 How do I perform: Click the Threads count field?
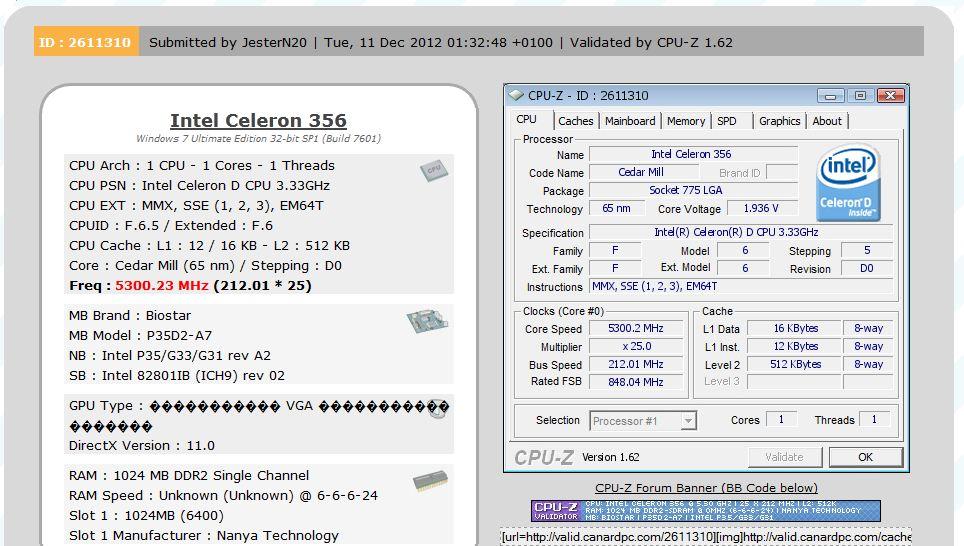[874, 419]
